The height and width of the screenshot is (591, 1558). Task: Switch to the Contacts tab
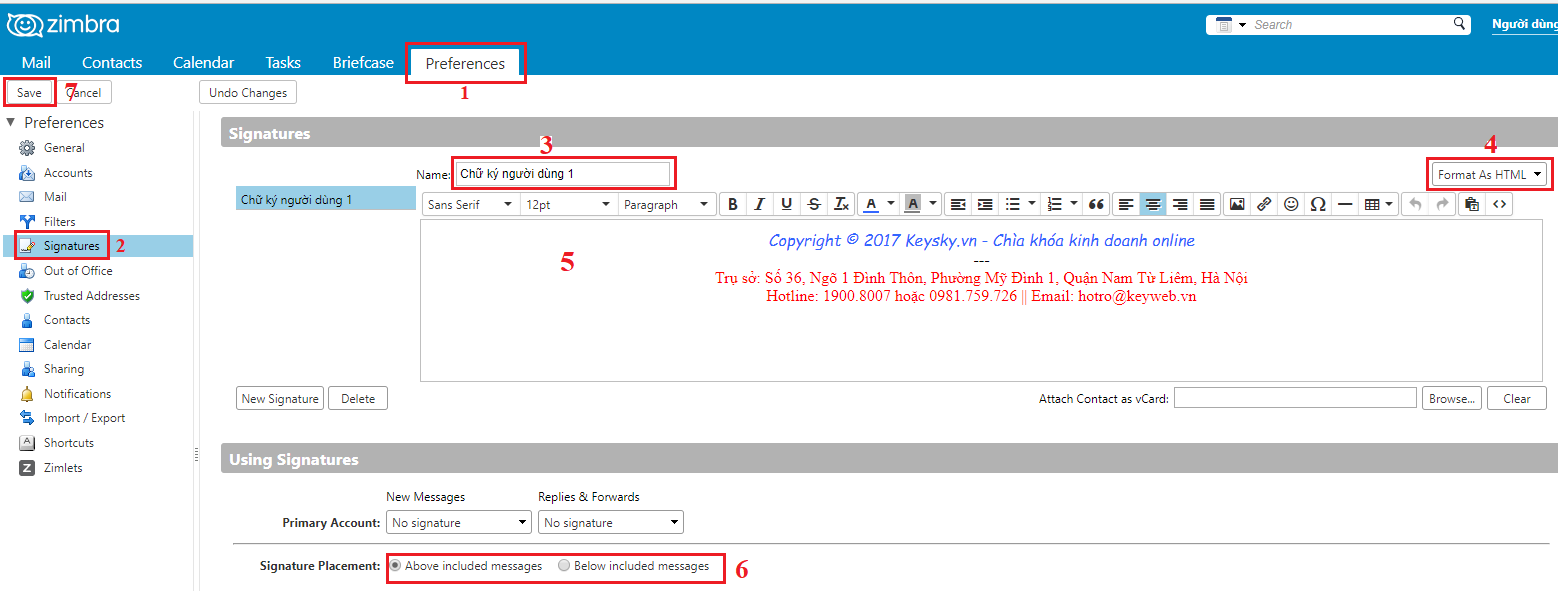tap(112, 62)
